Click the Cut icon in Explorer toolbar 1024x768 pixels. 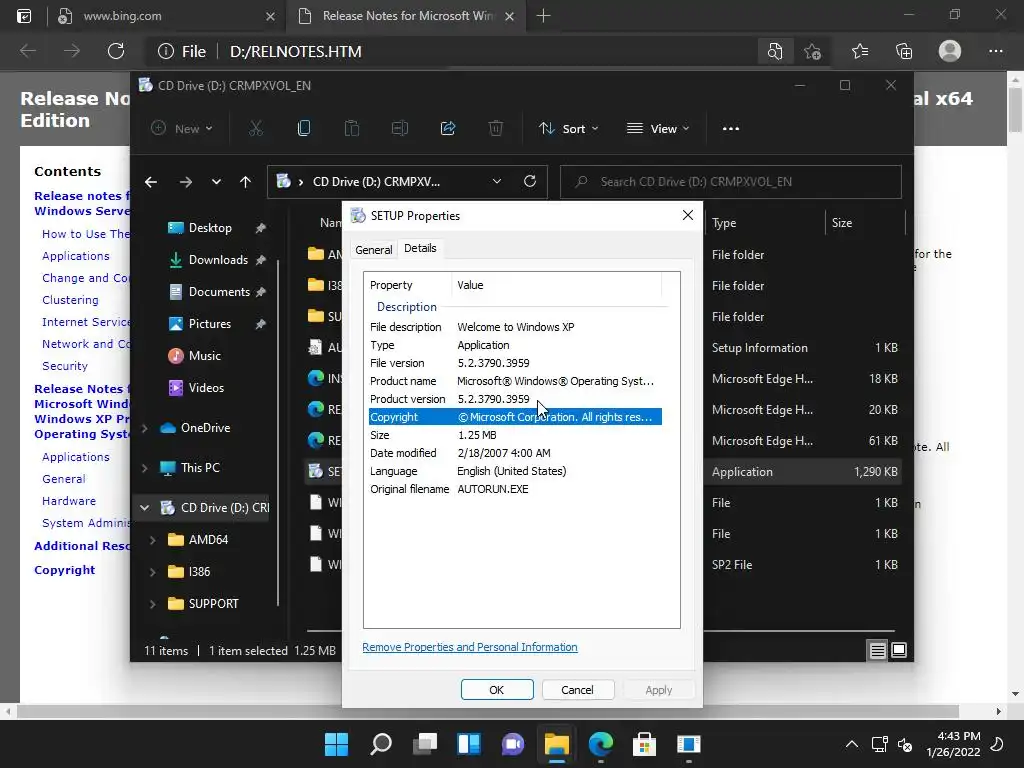(255, 129)
